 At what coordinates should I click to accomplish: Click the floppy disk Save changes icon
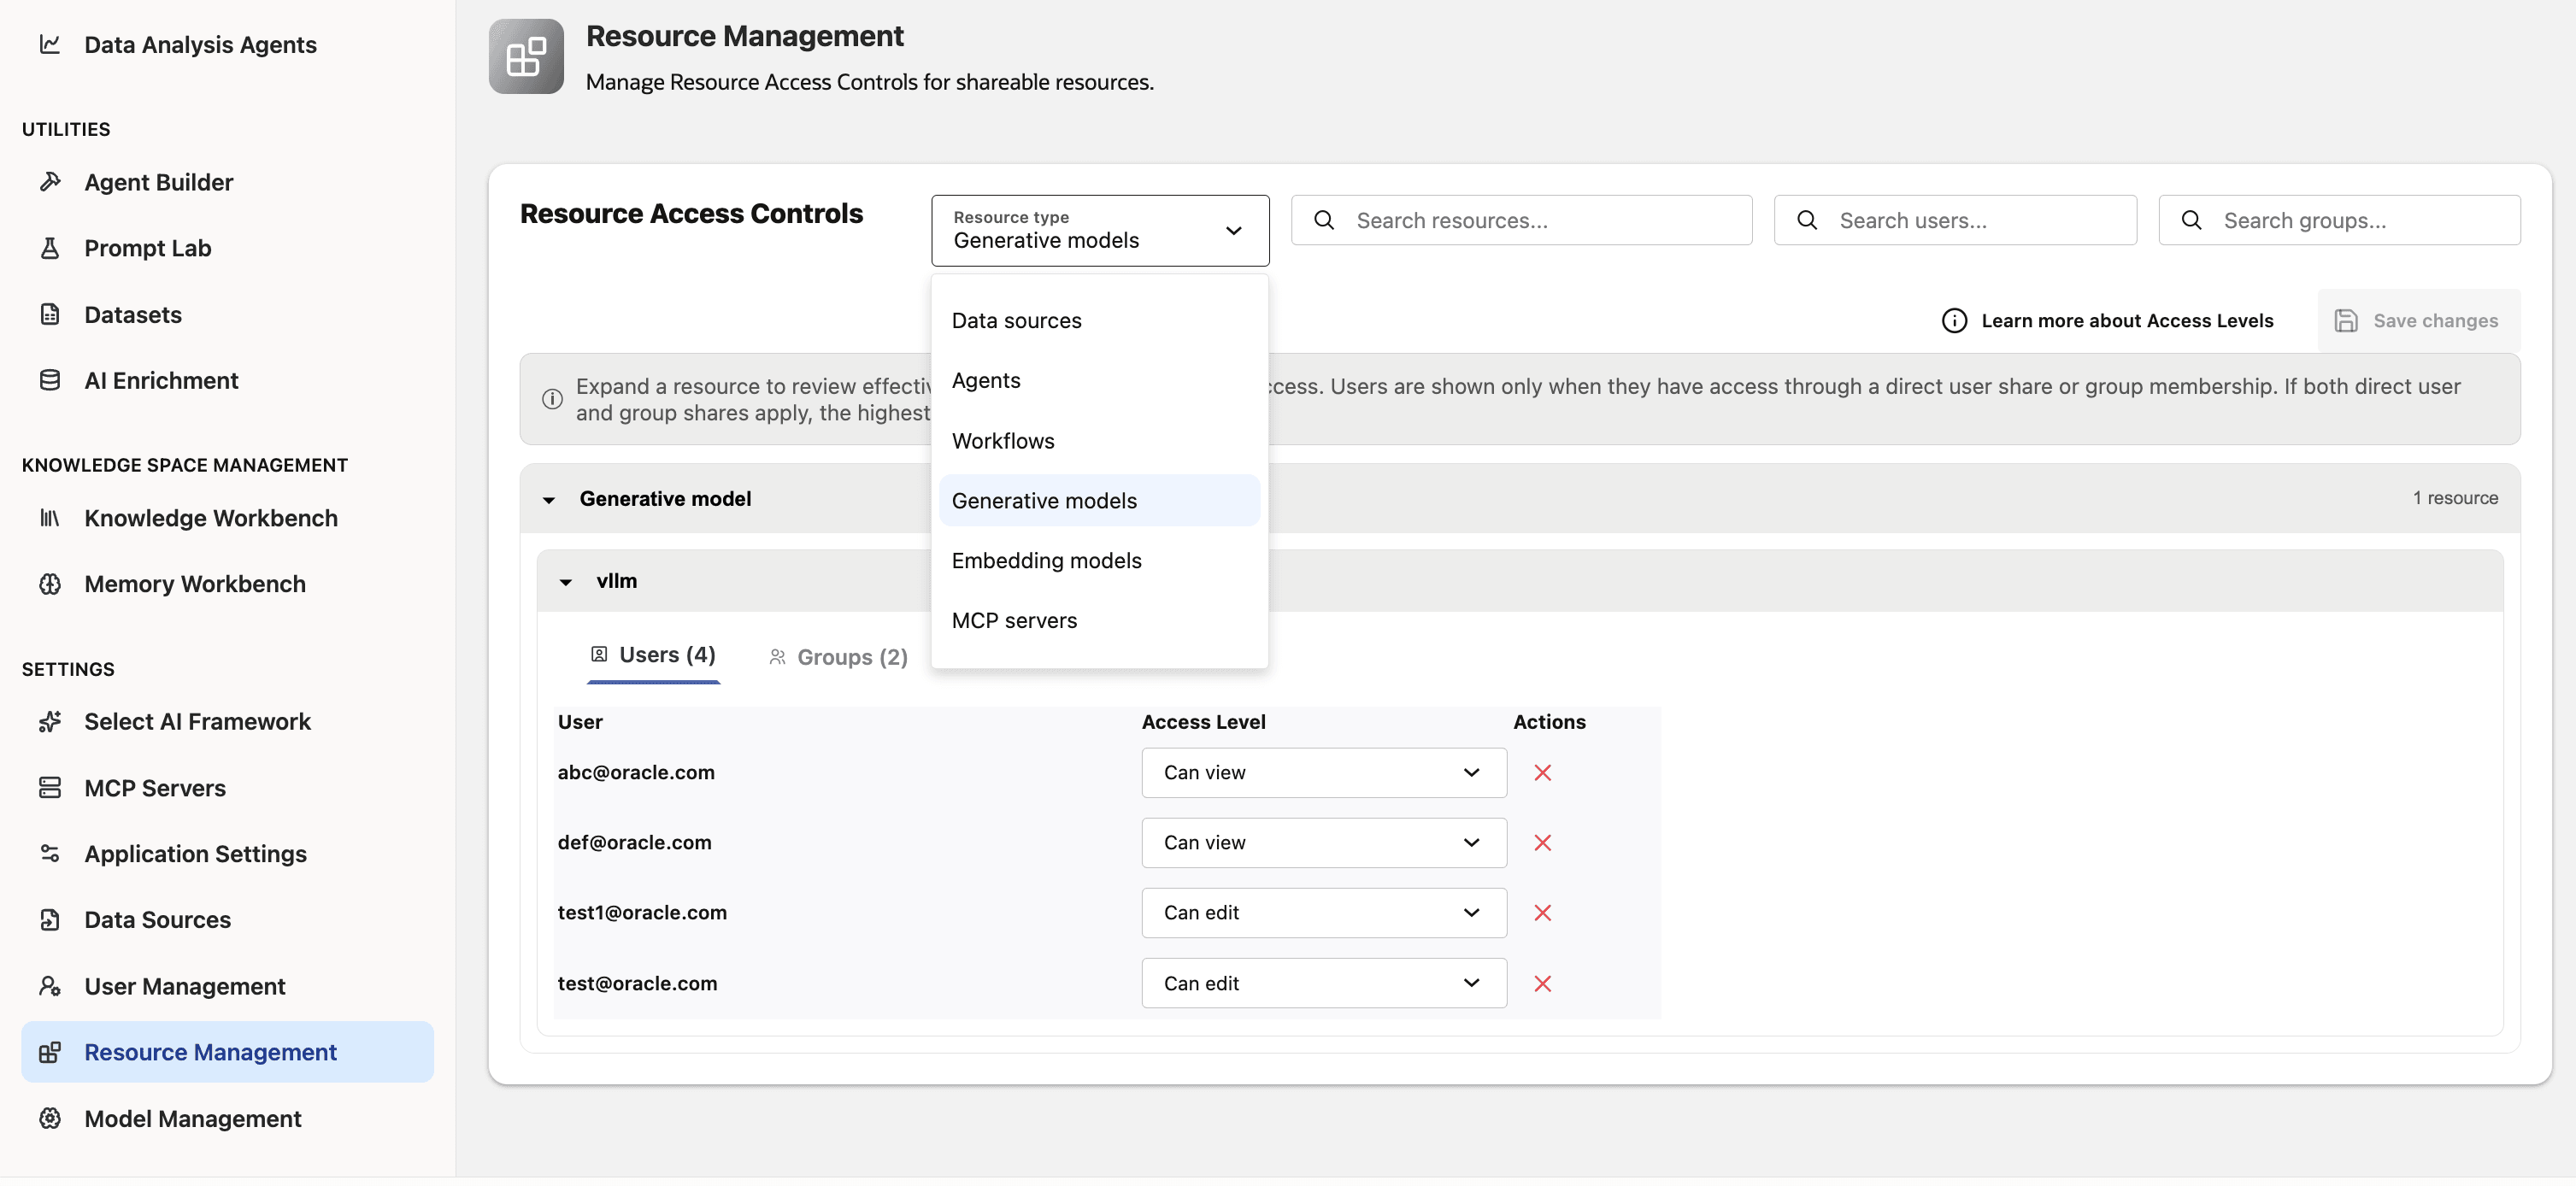click(x=2346, y=320)
